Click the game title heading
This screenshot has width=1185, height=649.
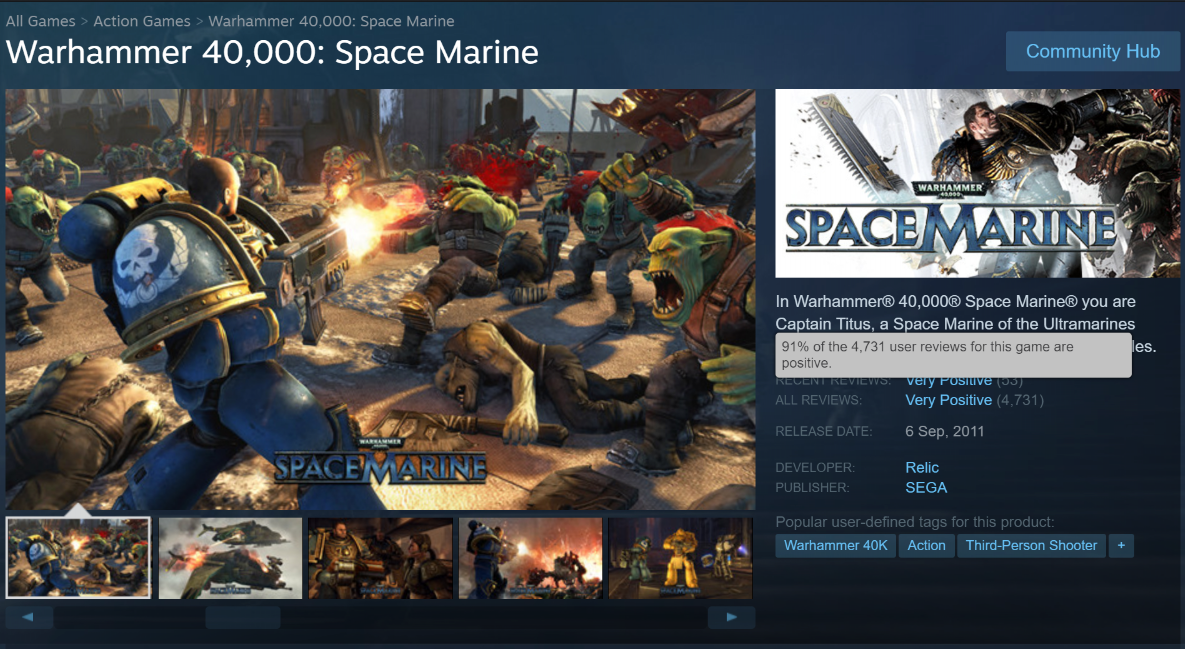tap(272, 52)
